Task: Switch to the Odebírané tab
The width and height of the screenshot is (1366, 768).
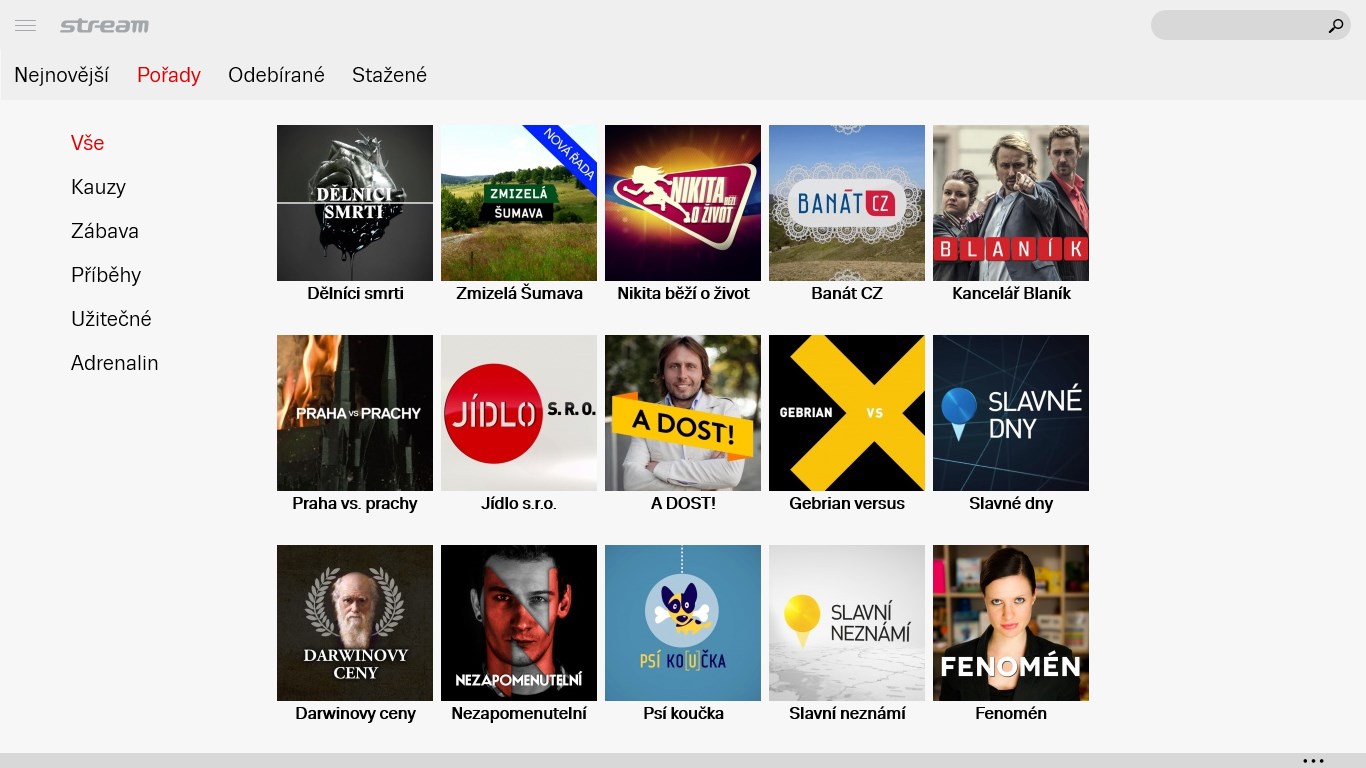Action: tap(276, 75)
